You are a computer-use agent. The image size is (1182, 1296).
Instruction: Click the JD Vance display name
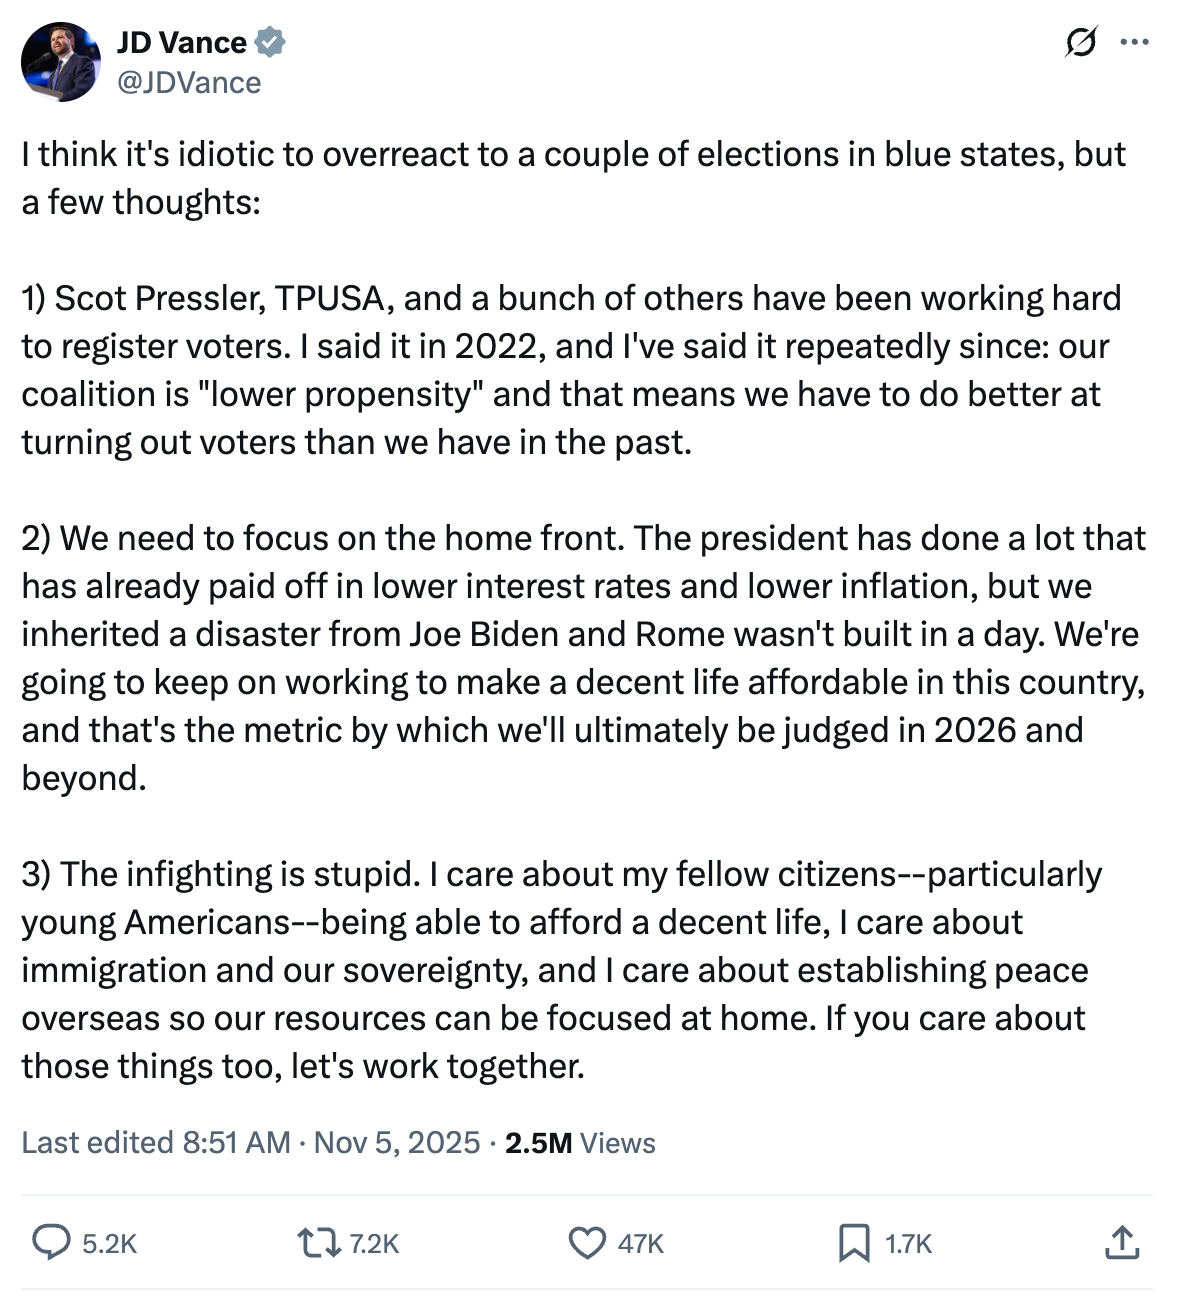(x=181, y=43)
